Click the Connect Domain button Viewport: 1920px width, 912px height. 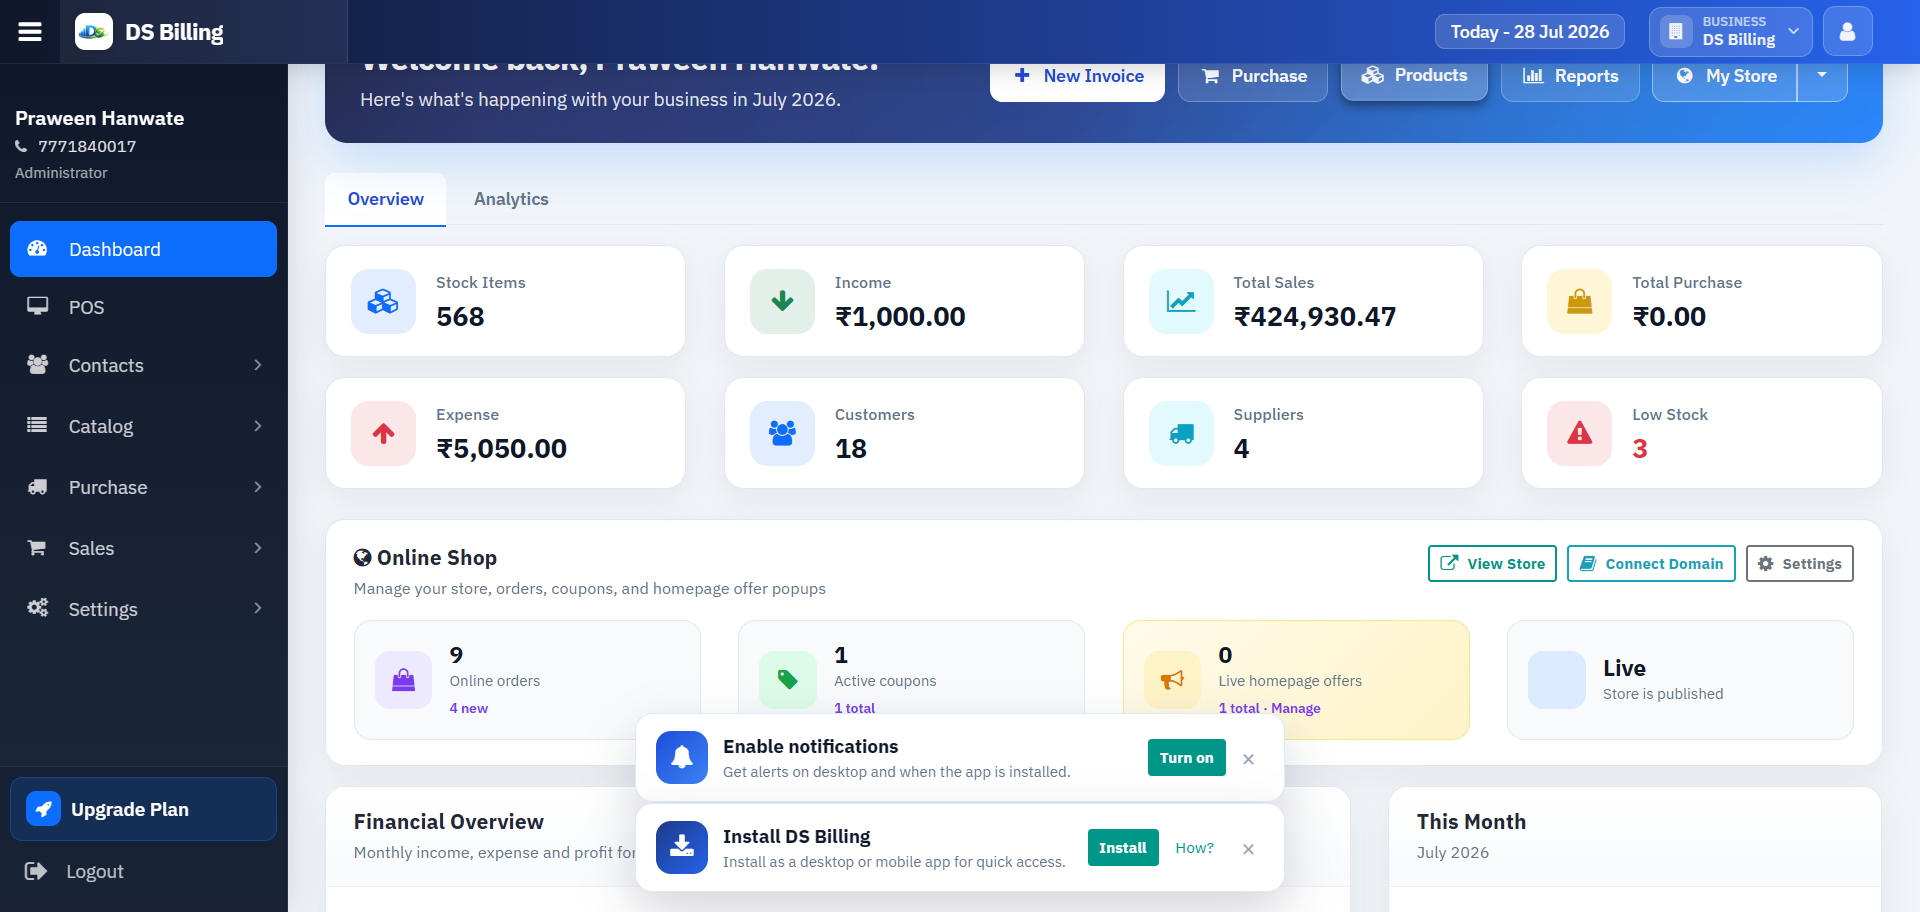[x=1651, y=563]
